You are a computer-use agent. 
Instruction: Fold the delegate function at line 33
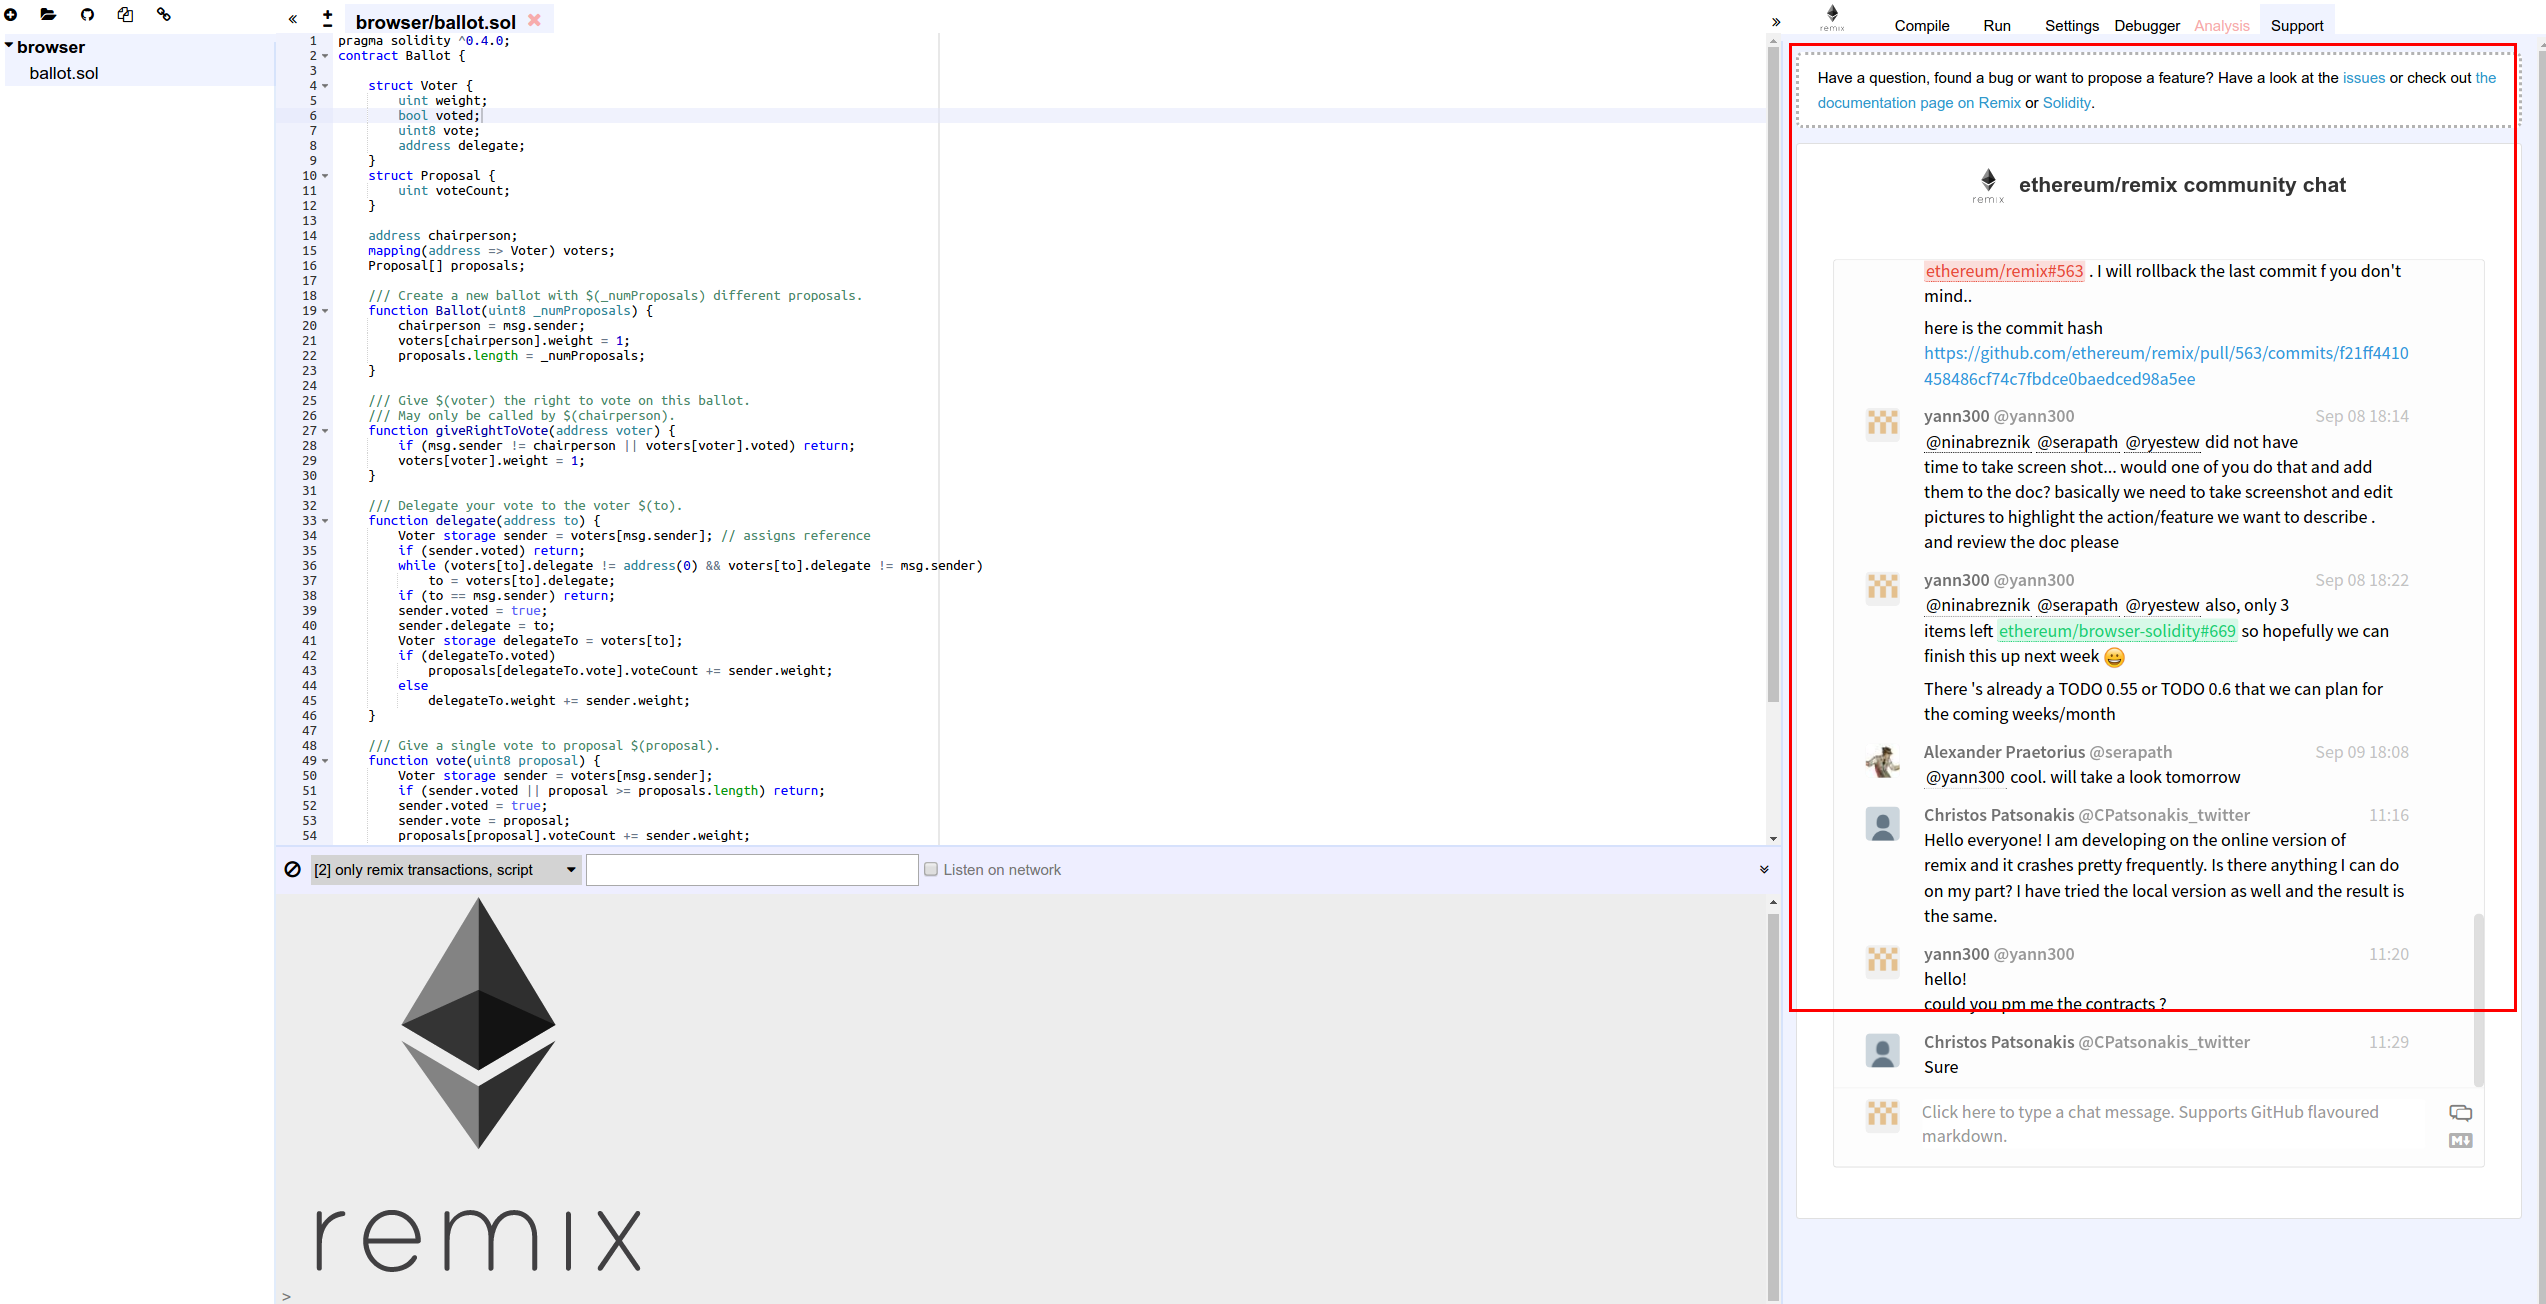click(325, 521)
